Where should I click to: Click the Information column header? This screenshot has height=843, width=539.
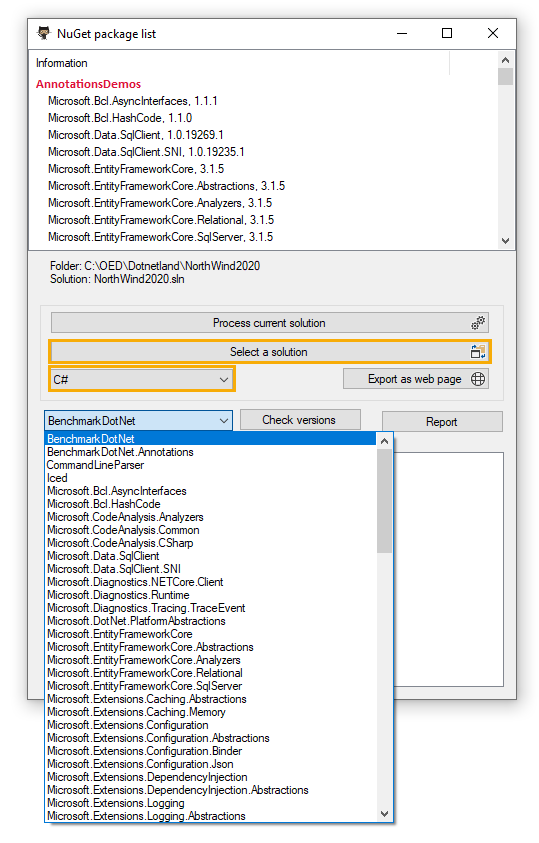point(240,63)
